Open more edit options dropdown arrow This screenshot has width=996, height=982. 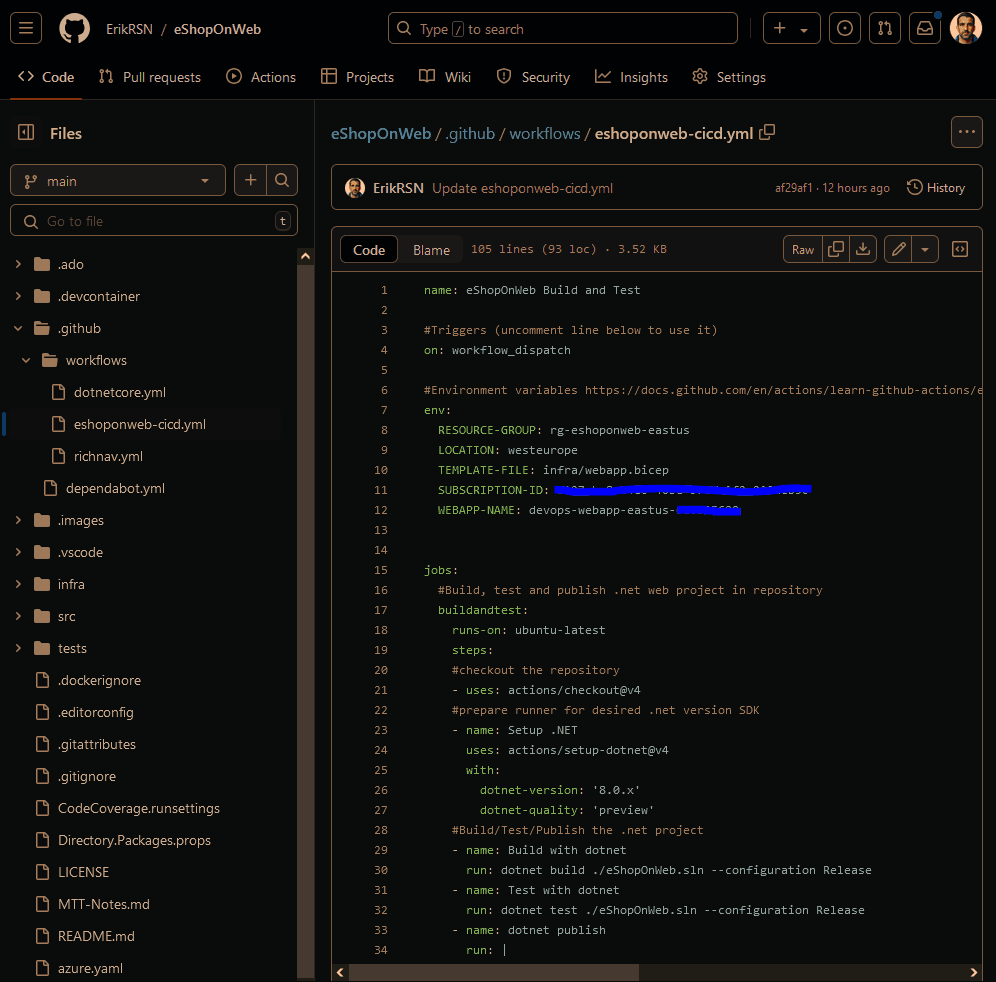click(925, 250)
